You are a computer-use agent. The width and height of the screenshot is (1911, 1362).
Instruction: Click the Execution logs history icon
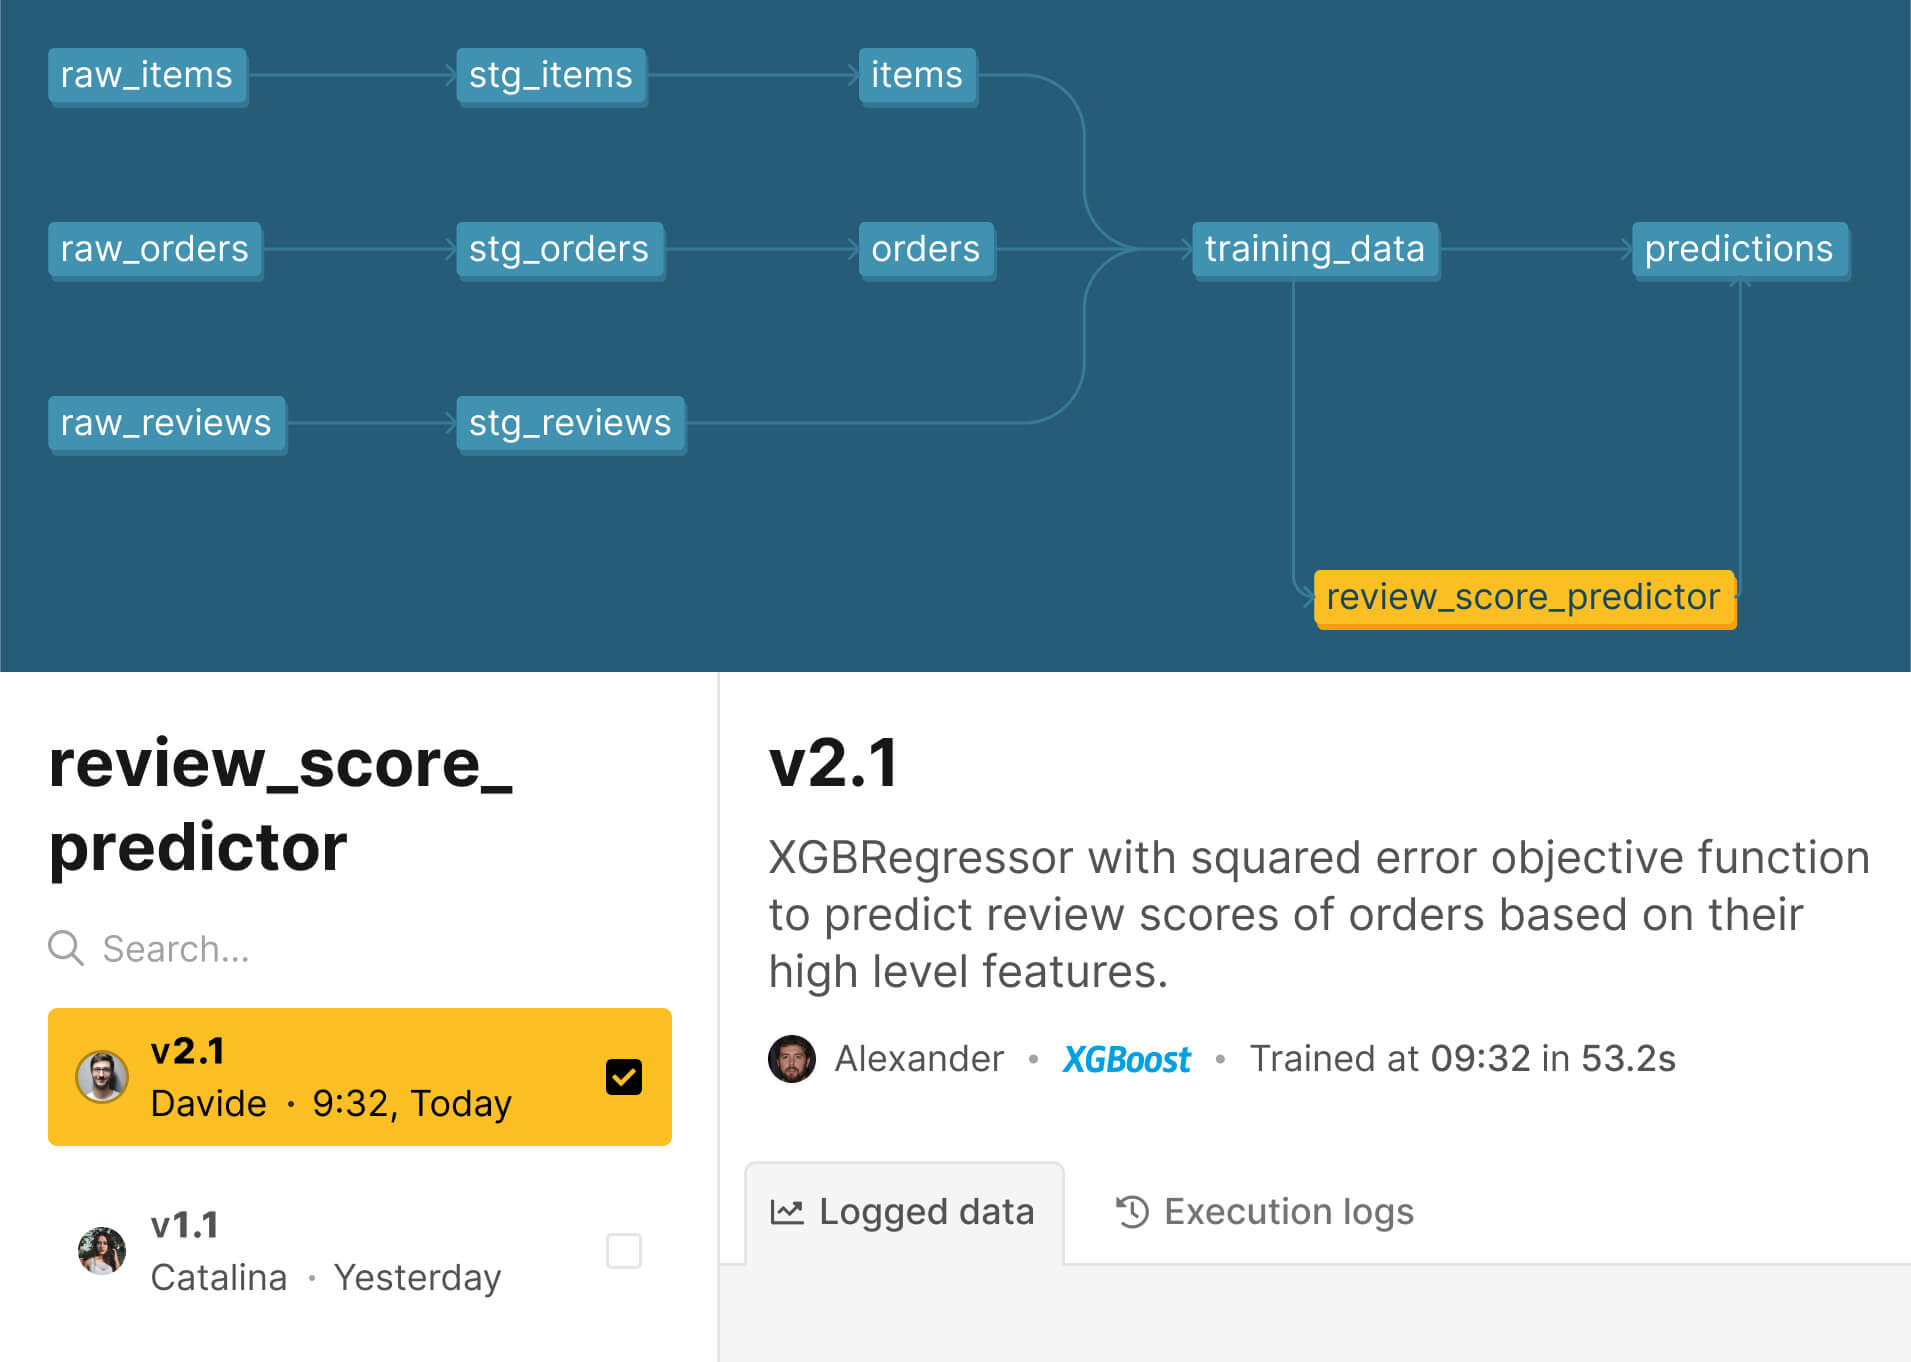1132,1212
